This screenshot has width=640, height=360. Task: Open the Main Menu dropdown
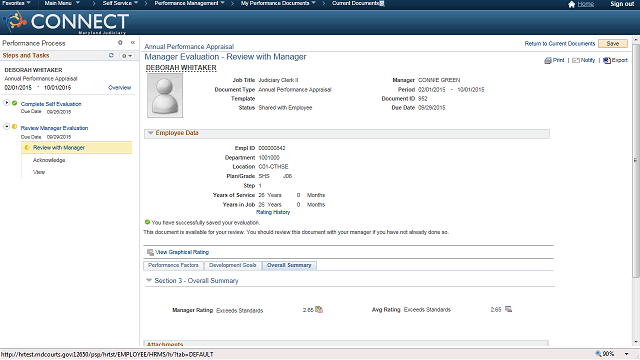click(62, 3)
